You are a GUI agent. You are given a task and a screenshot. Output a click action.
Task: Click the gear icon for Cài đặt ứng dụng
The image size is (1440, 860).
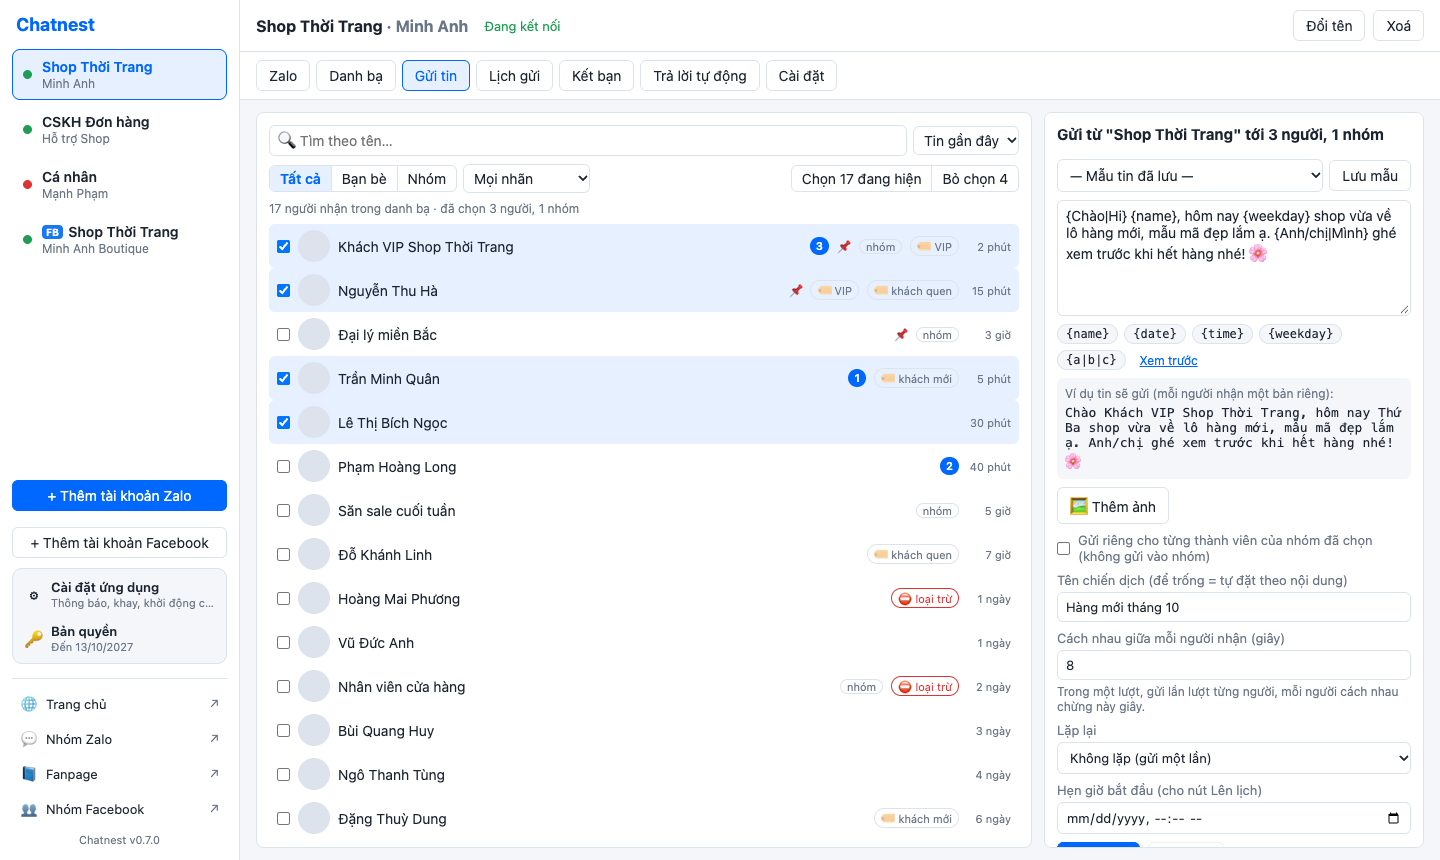pos(33,595)
